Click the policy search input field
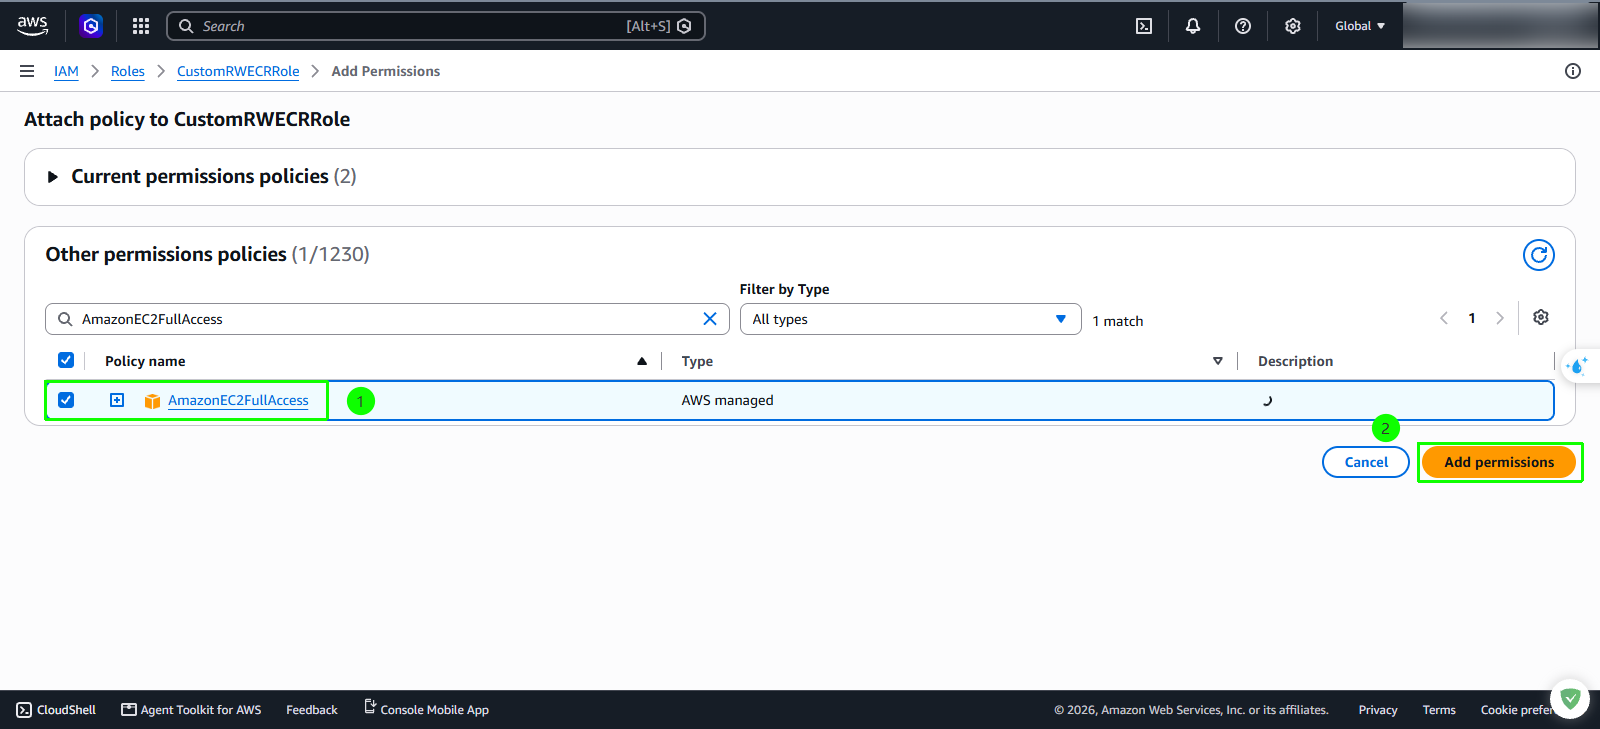The height and width of the screenshot is (729, 1600). pos(387,319)
